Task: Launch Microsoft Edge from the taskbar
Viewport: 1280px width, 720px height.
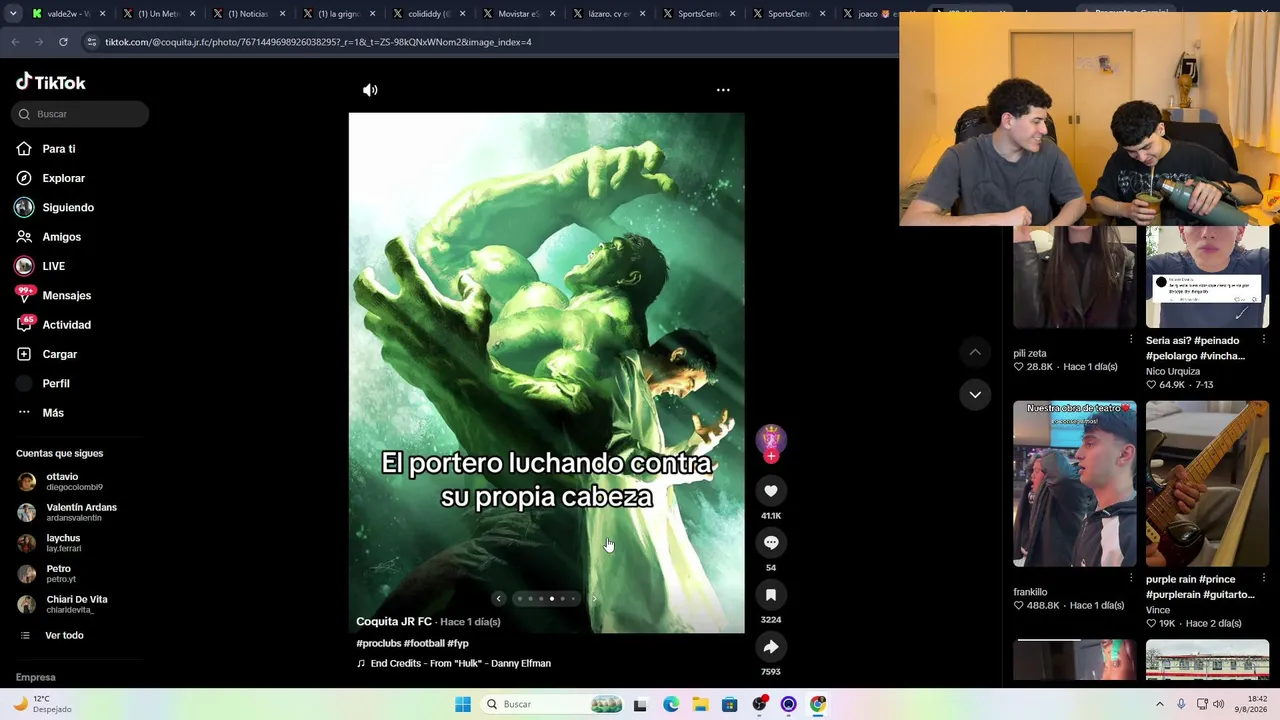Action: click(671, 704)
